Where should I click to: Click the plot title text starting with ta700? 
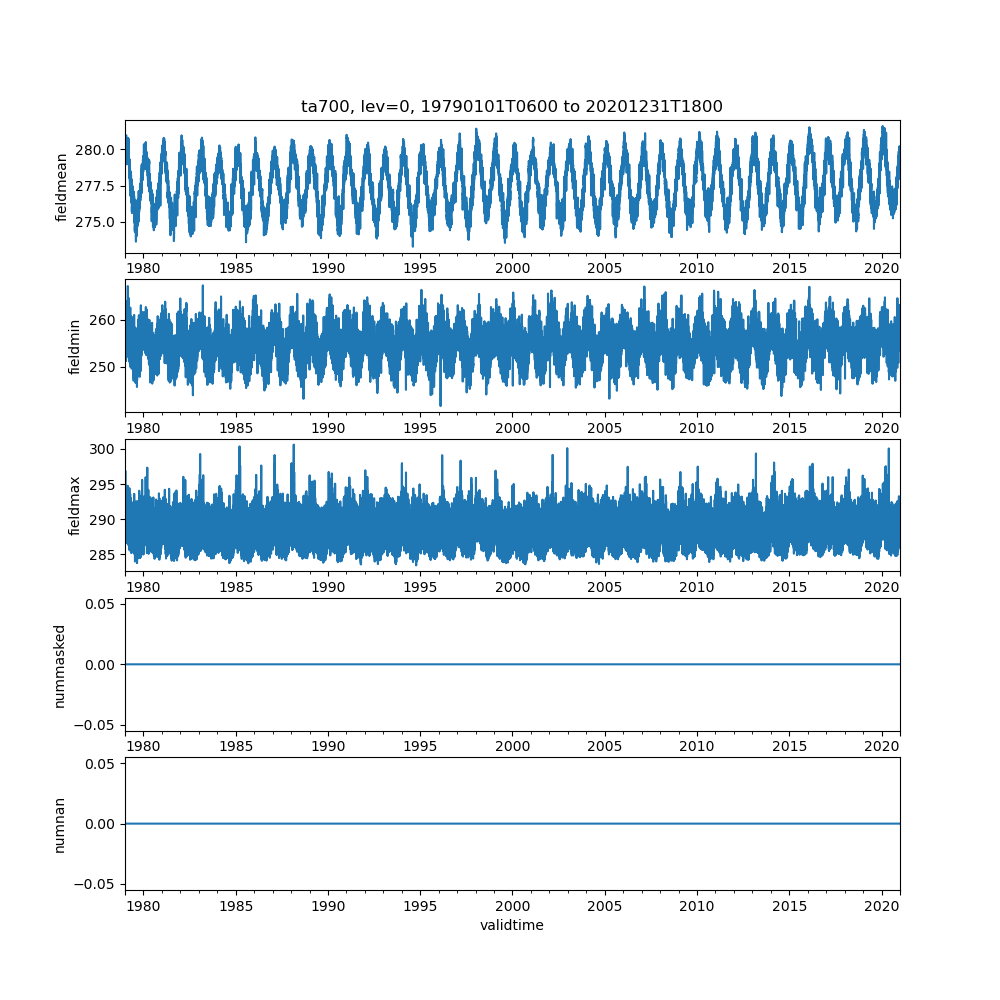(511, 106)
